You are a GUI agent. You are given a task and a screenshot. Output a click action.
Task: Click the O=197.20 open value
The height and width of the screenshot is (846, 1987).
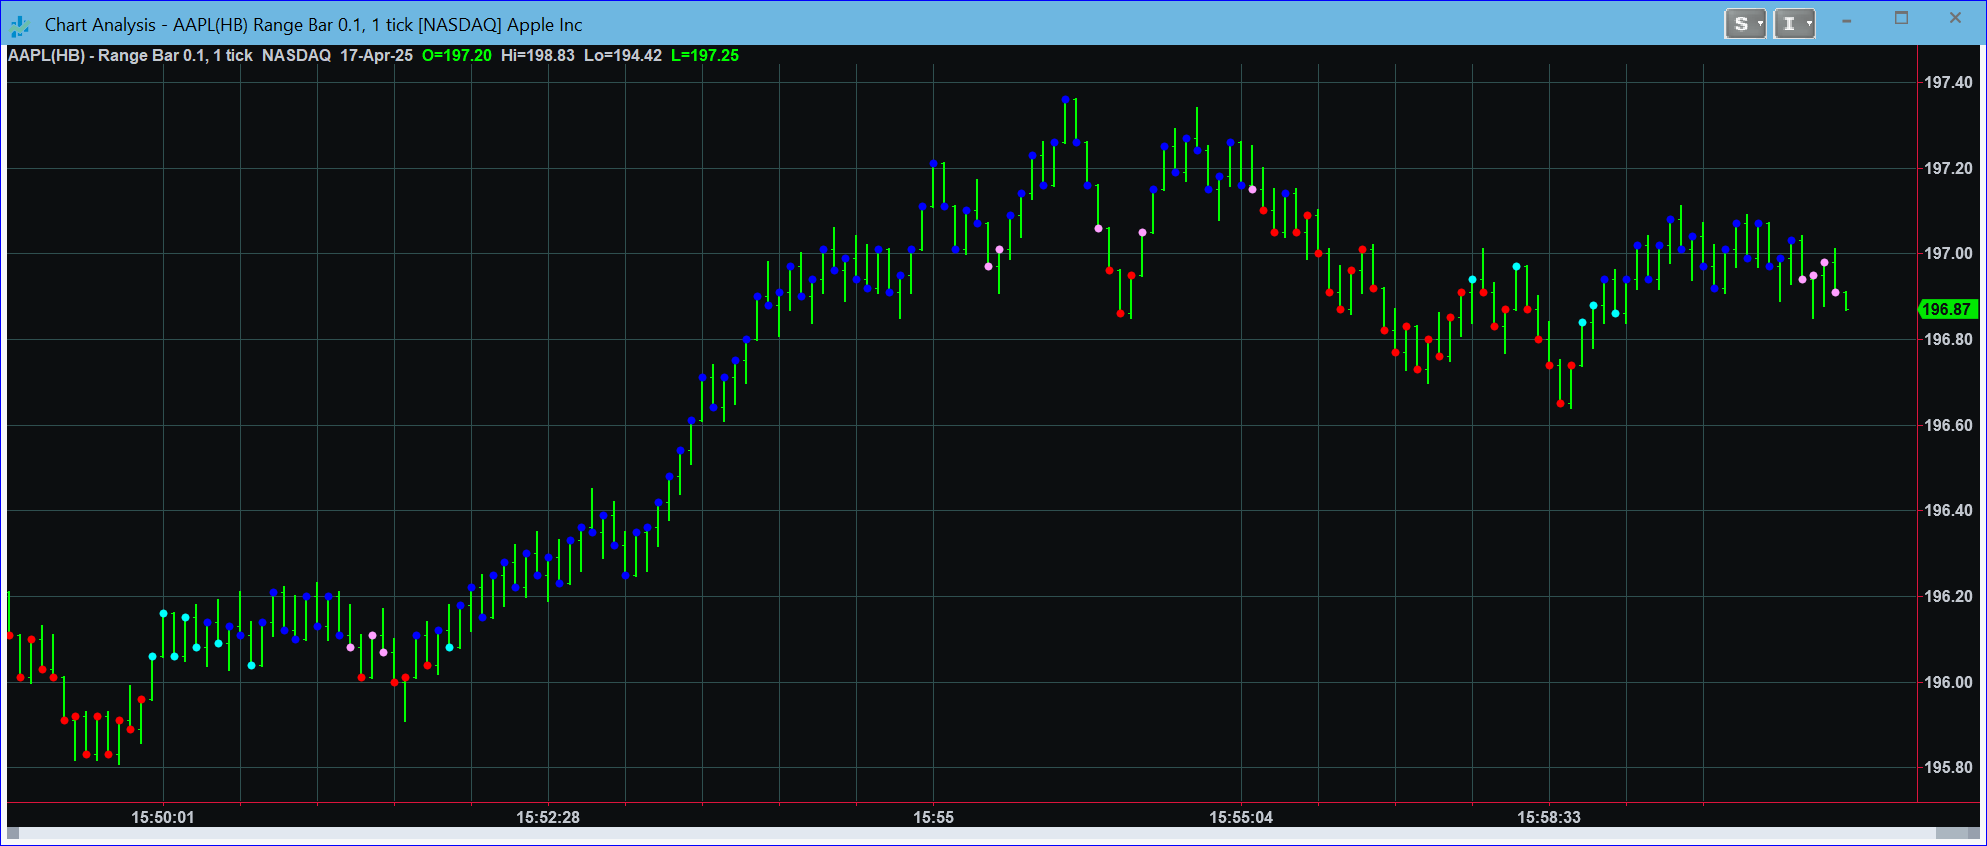(x=457, y=56)
